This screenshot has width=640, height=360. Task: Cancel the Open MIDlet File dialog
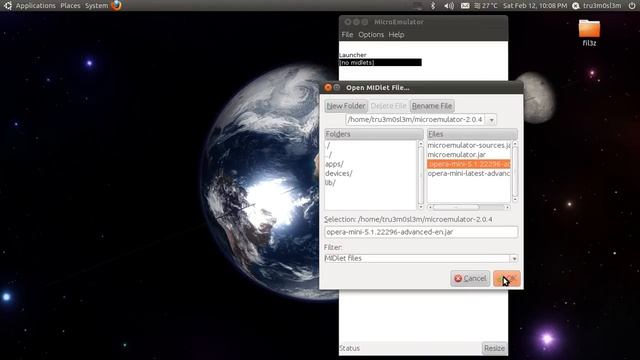point(470,278)
